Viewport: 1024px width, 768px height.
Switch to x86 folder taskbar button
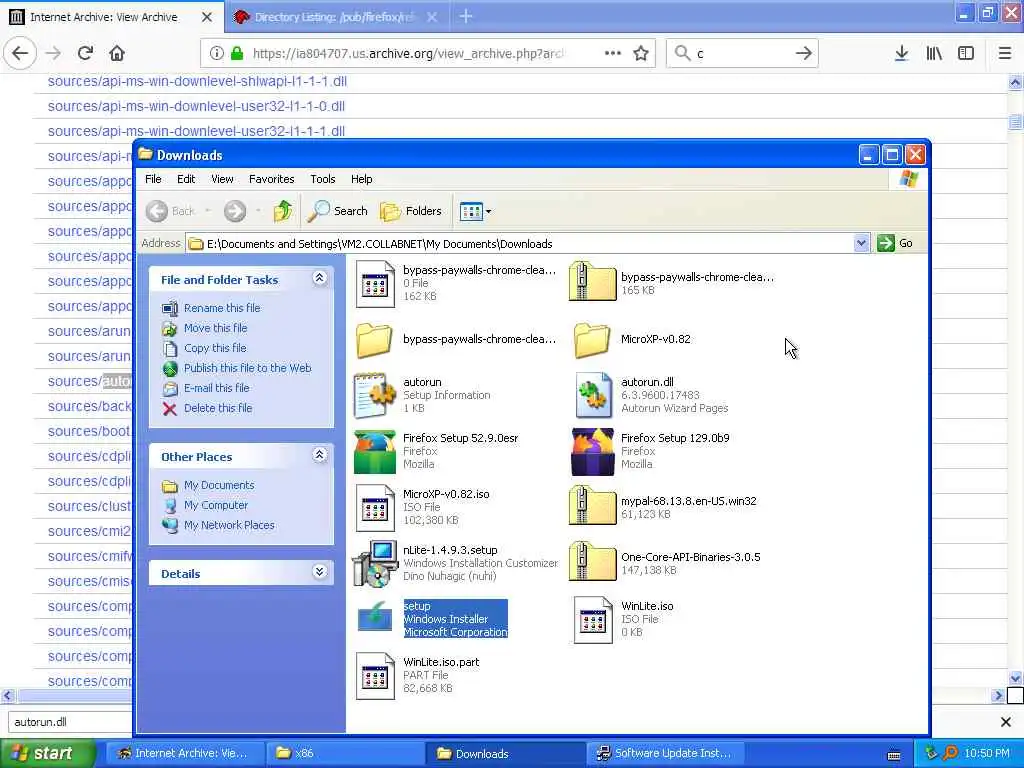pos(345,753)
